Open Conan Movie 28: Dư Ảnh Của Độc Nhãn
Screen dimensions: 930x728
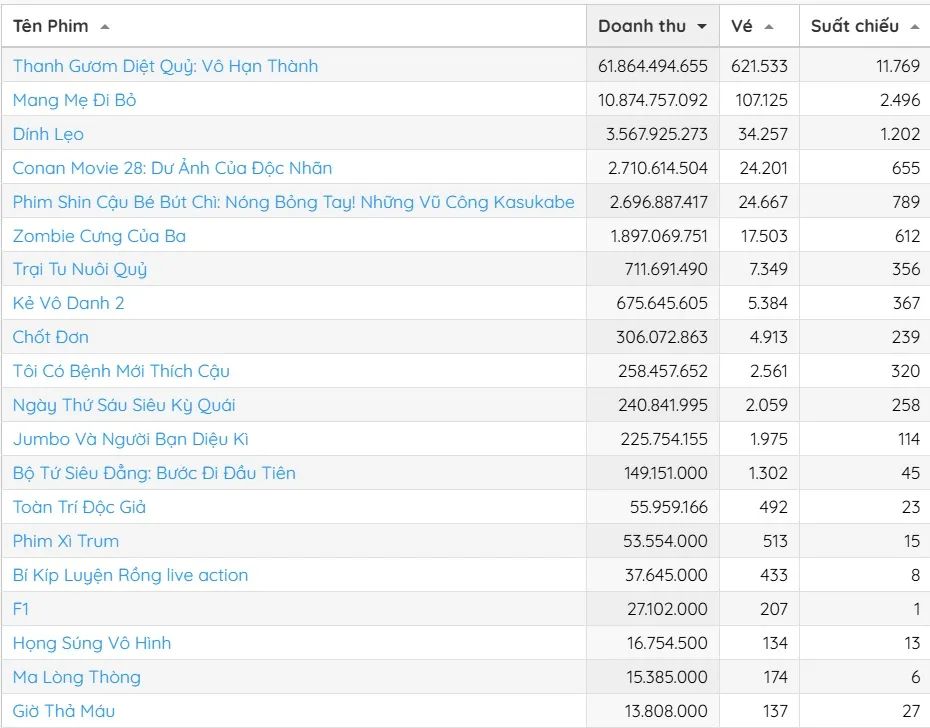click(x=172, y=168)
